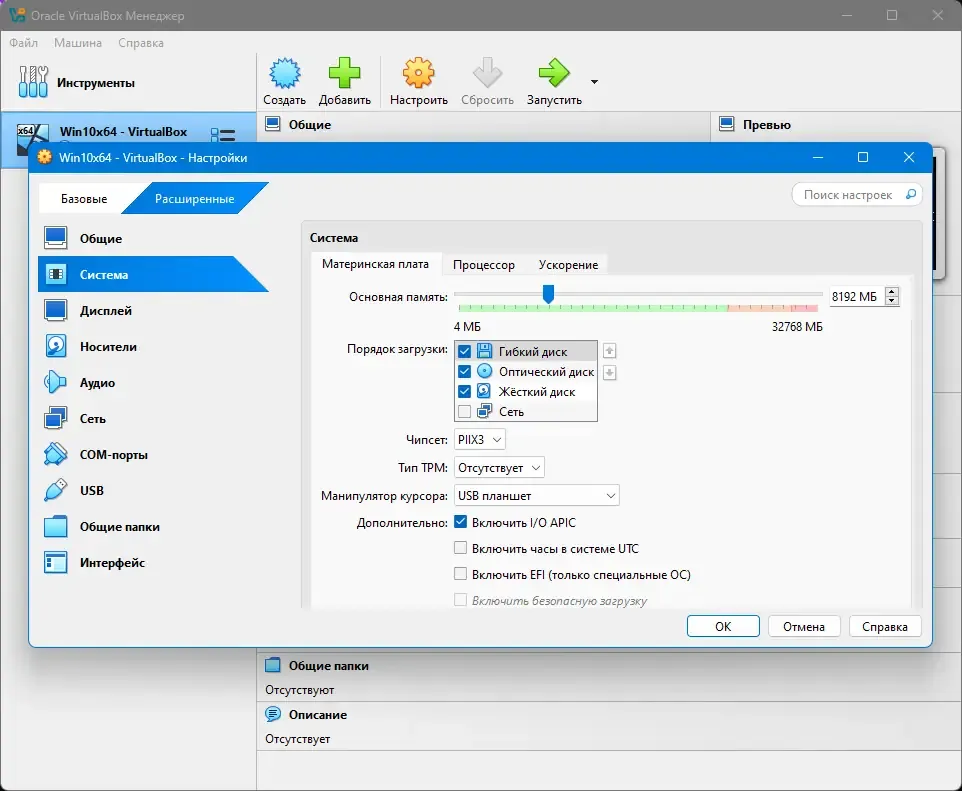Click the memory slider handle
962x791 pixels.
pos(548,294)
